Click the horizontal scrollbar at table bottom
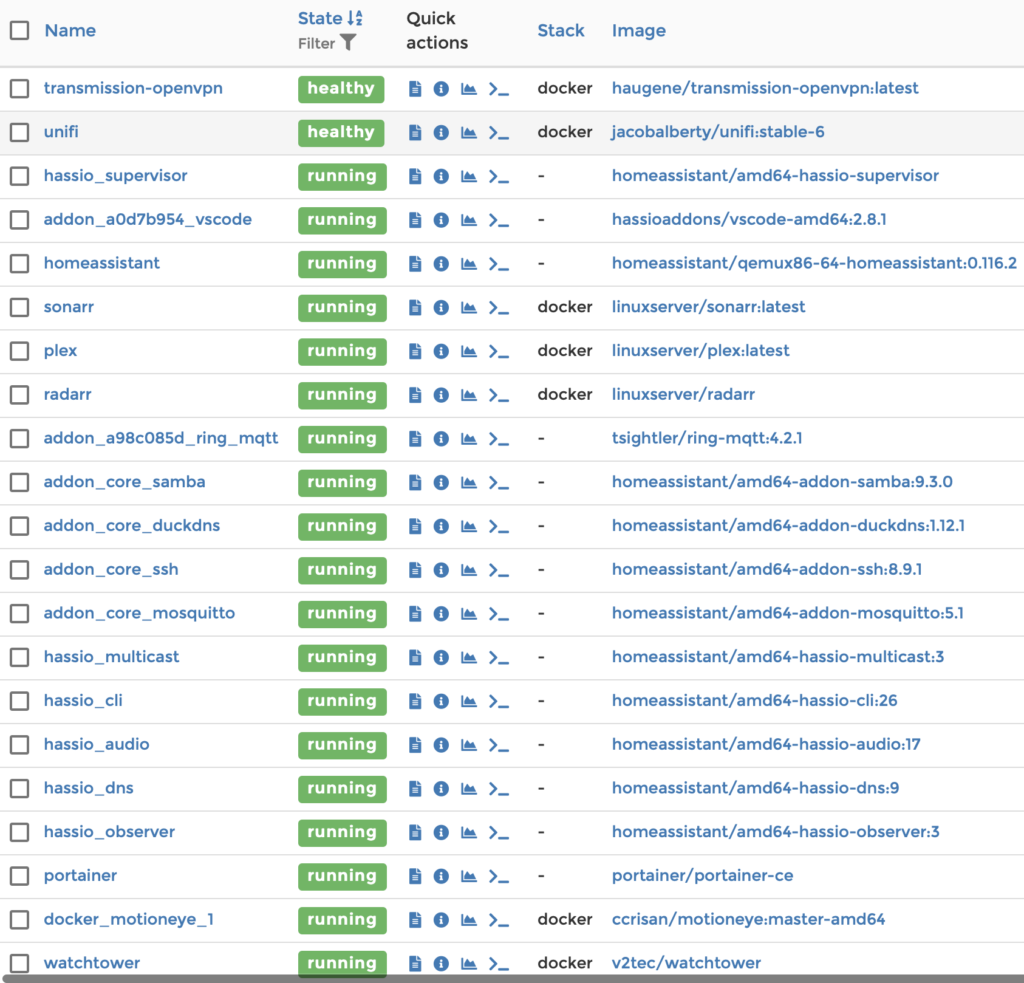 click(x=512, y=979)
